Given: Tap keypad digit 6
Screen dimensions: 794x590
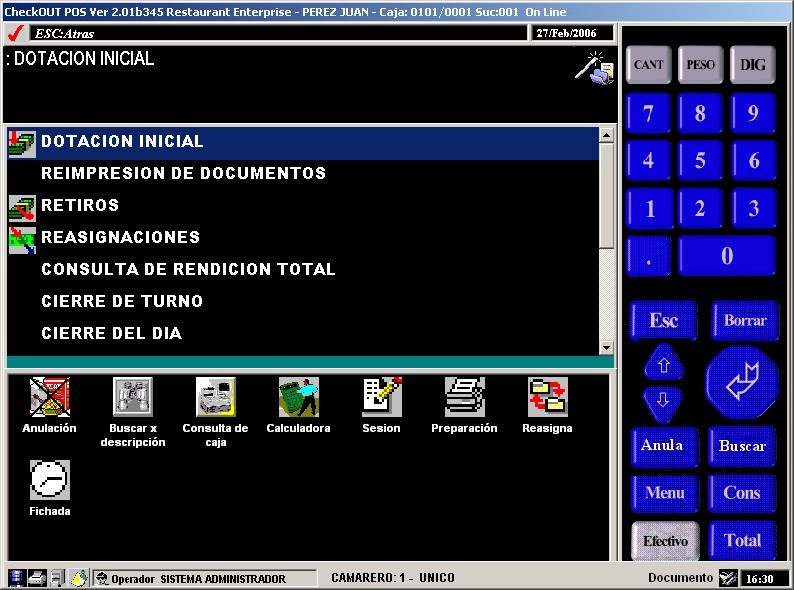Looking at the screenshot, I should point(753,161).
